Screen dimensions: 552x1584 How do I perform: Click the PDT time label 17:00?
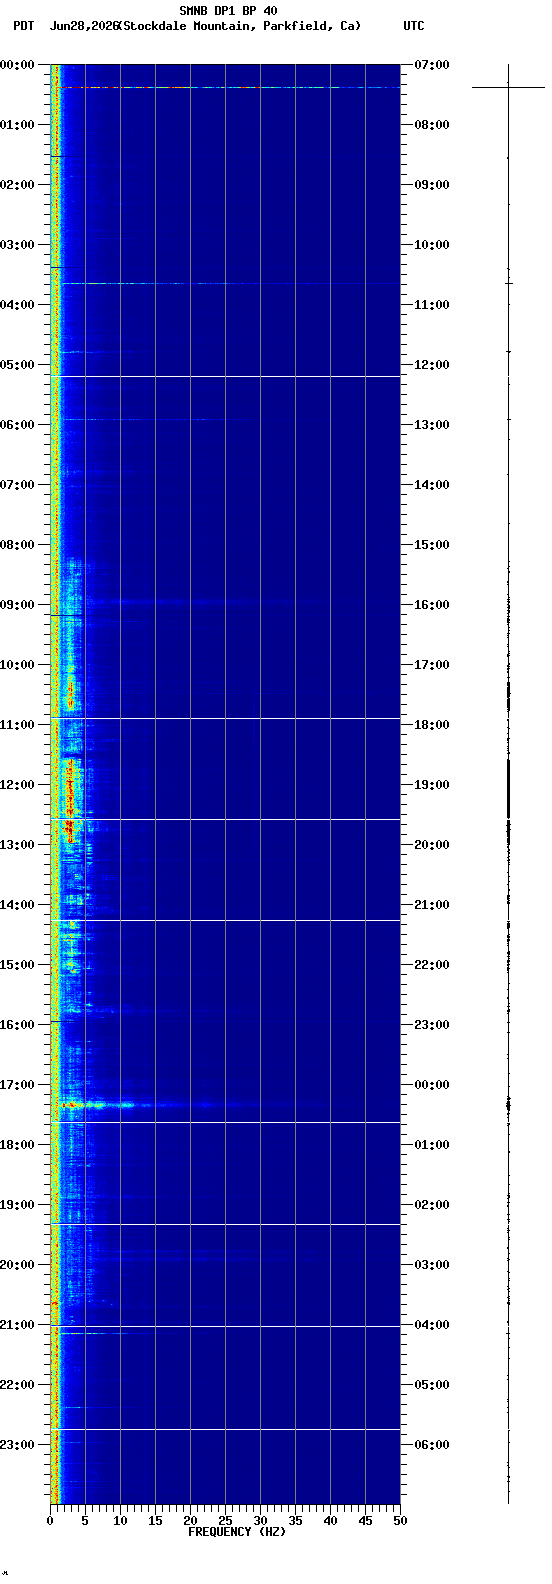click(17, 1085)
